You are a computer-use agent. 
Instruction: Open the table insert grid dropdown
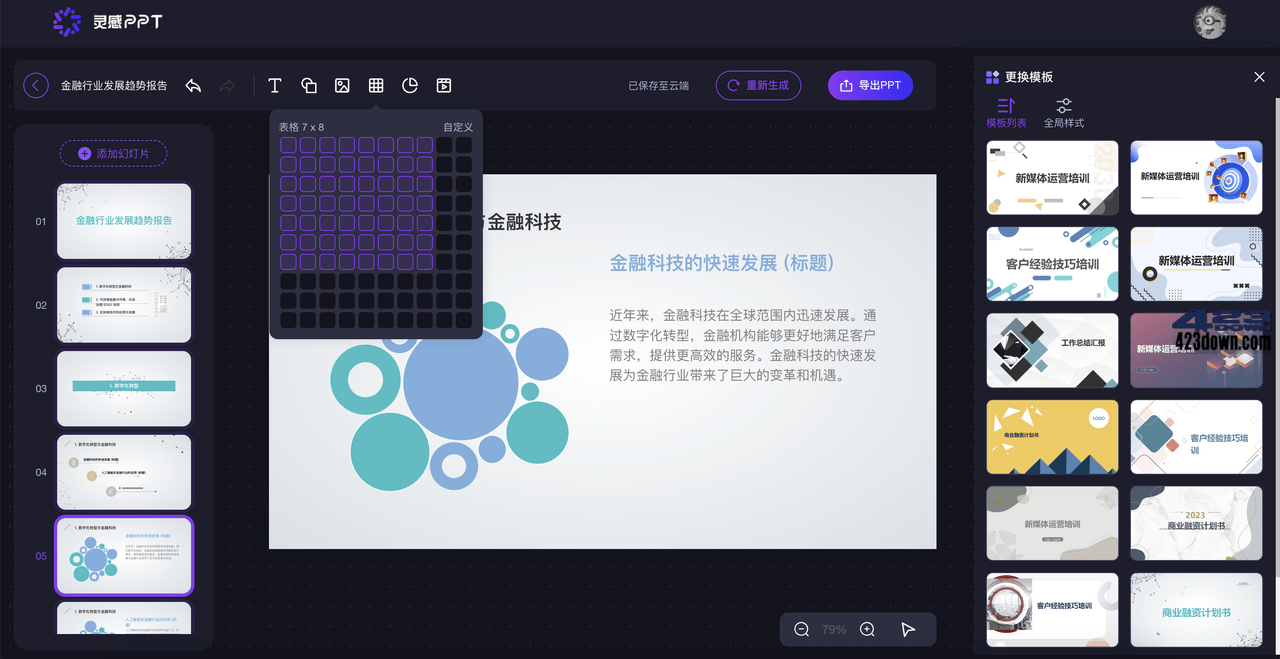tap(376, 85)
